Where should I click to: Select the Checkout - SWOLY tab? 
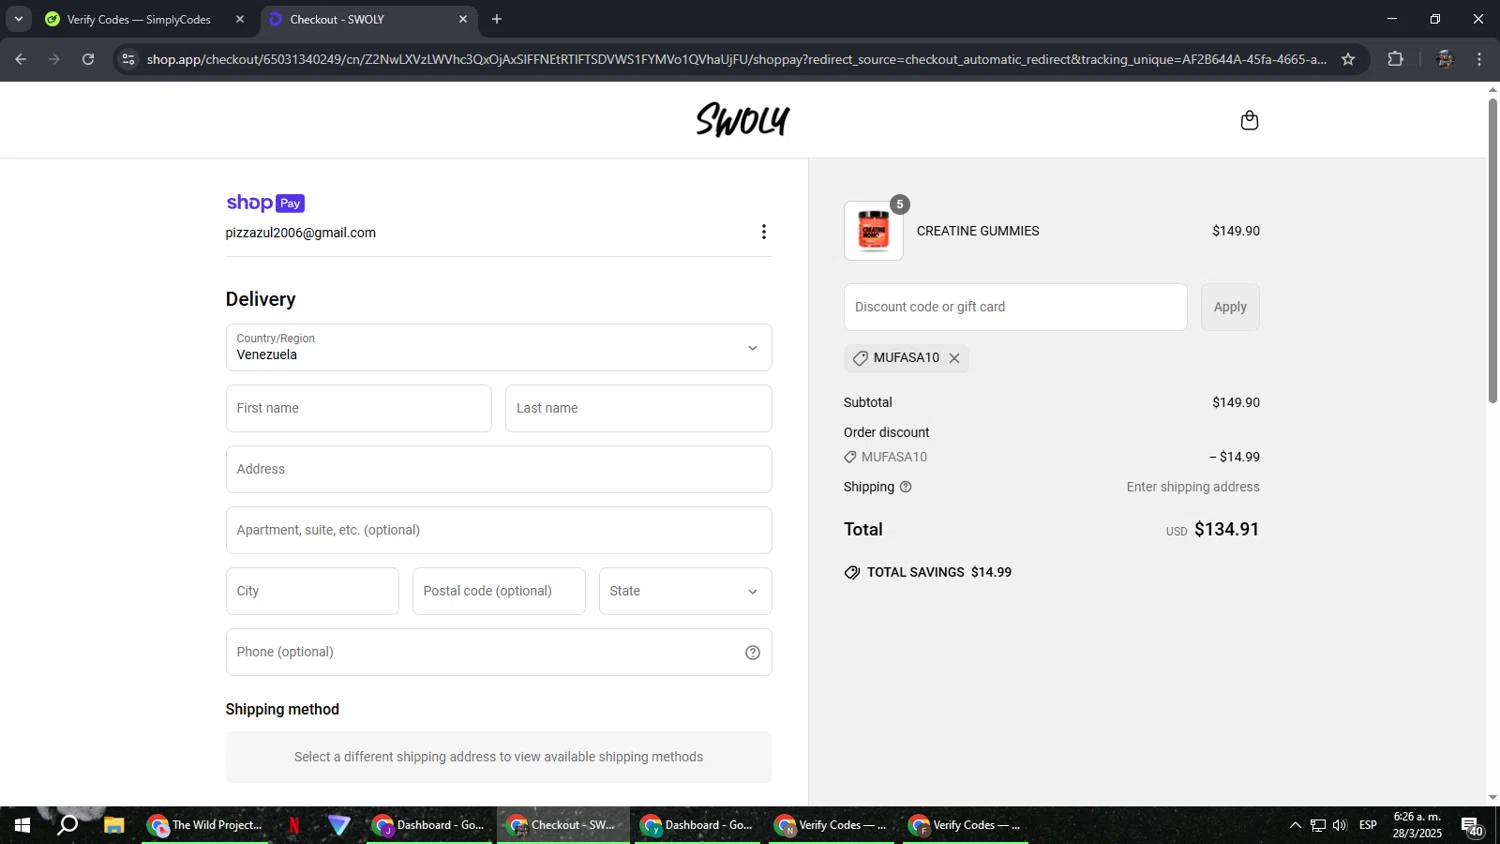(367, 19)
